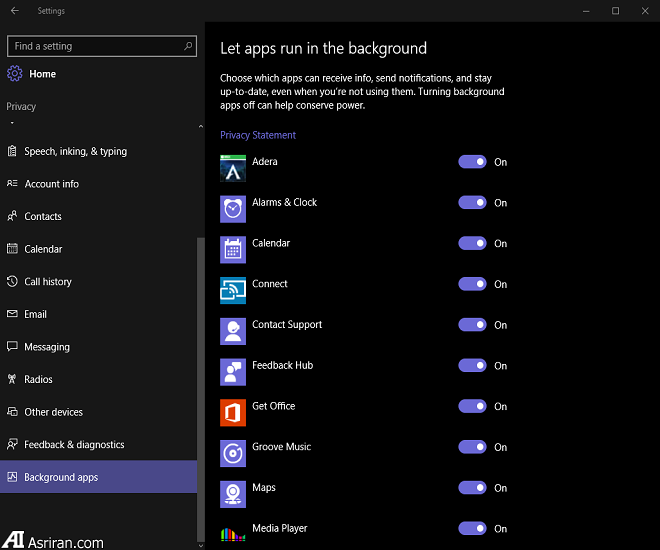Click the Find a setting search box
This screenshot has width=660, height=550.
(x=95, y=46)
